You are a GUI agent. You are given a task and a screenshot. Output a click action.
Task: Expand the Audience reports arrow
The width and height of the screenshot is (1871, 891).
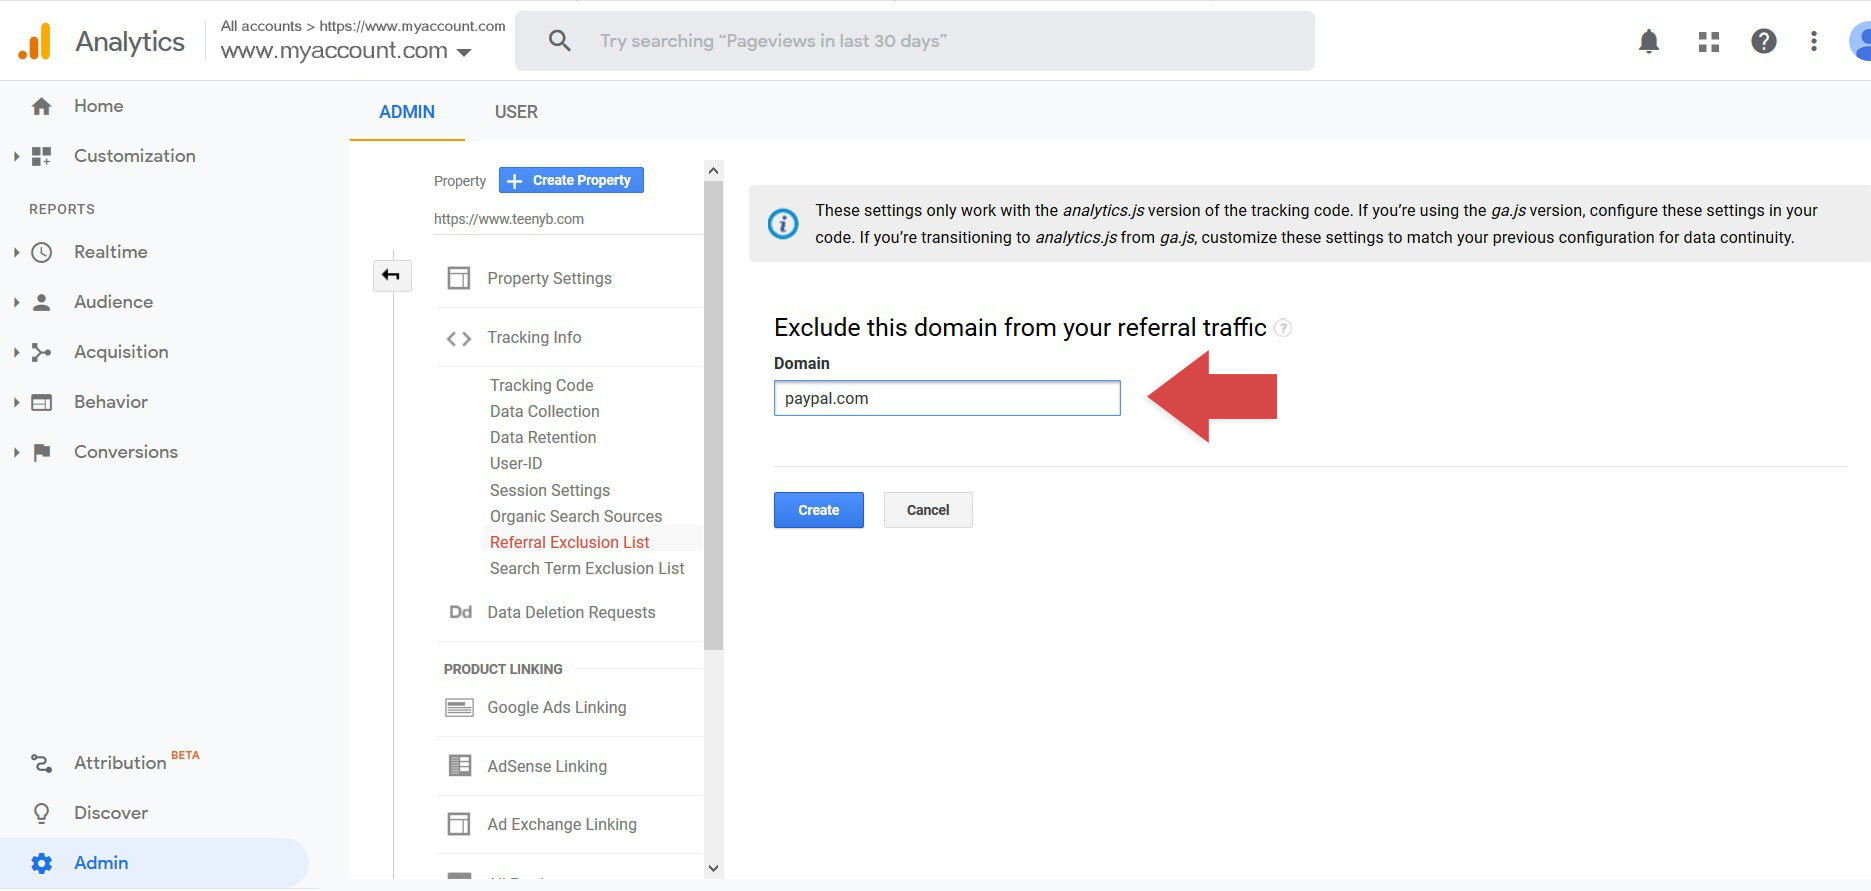(x=16, y=302)
